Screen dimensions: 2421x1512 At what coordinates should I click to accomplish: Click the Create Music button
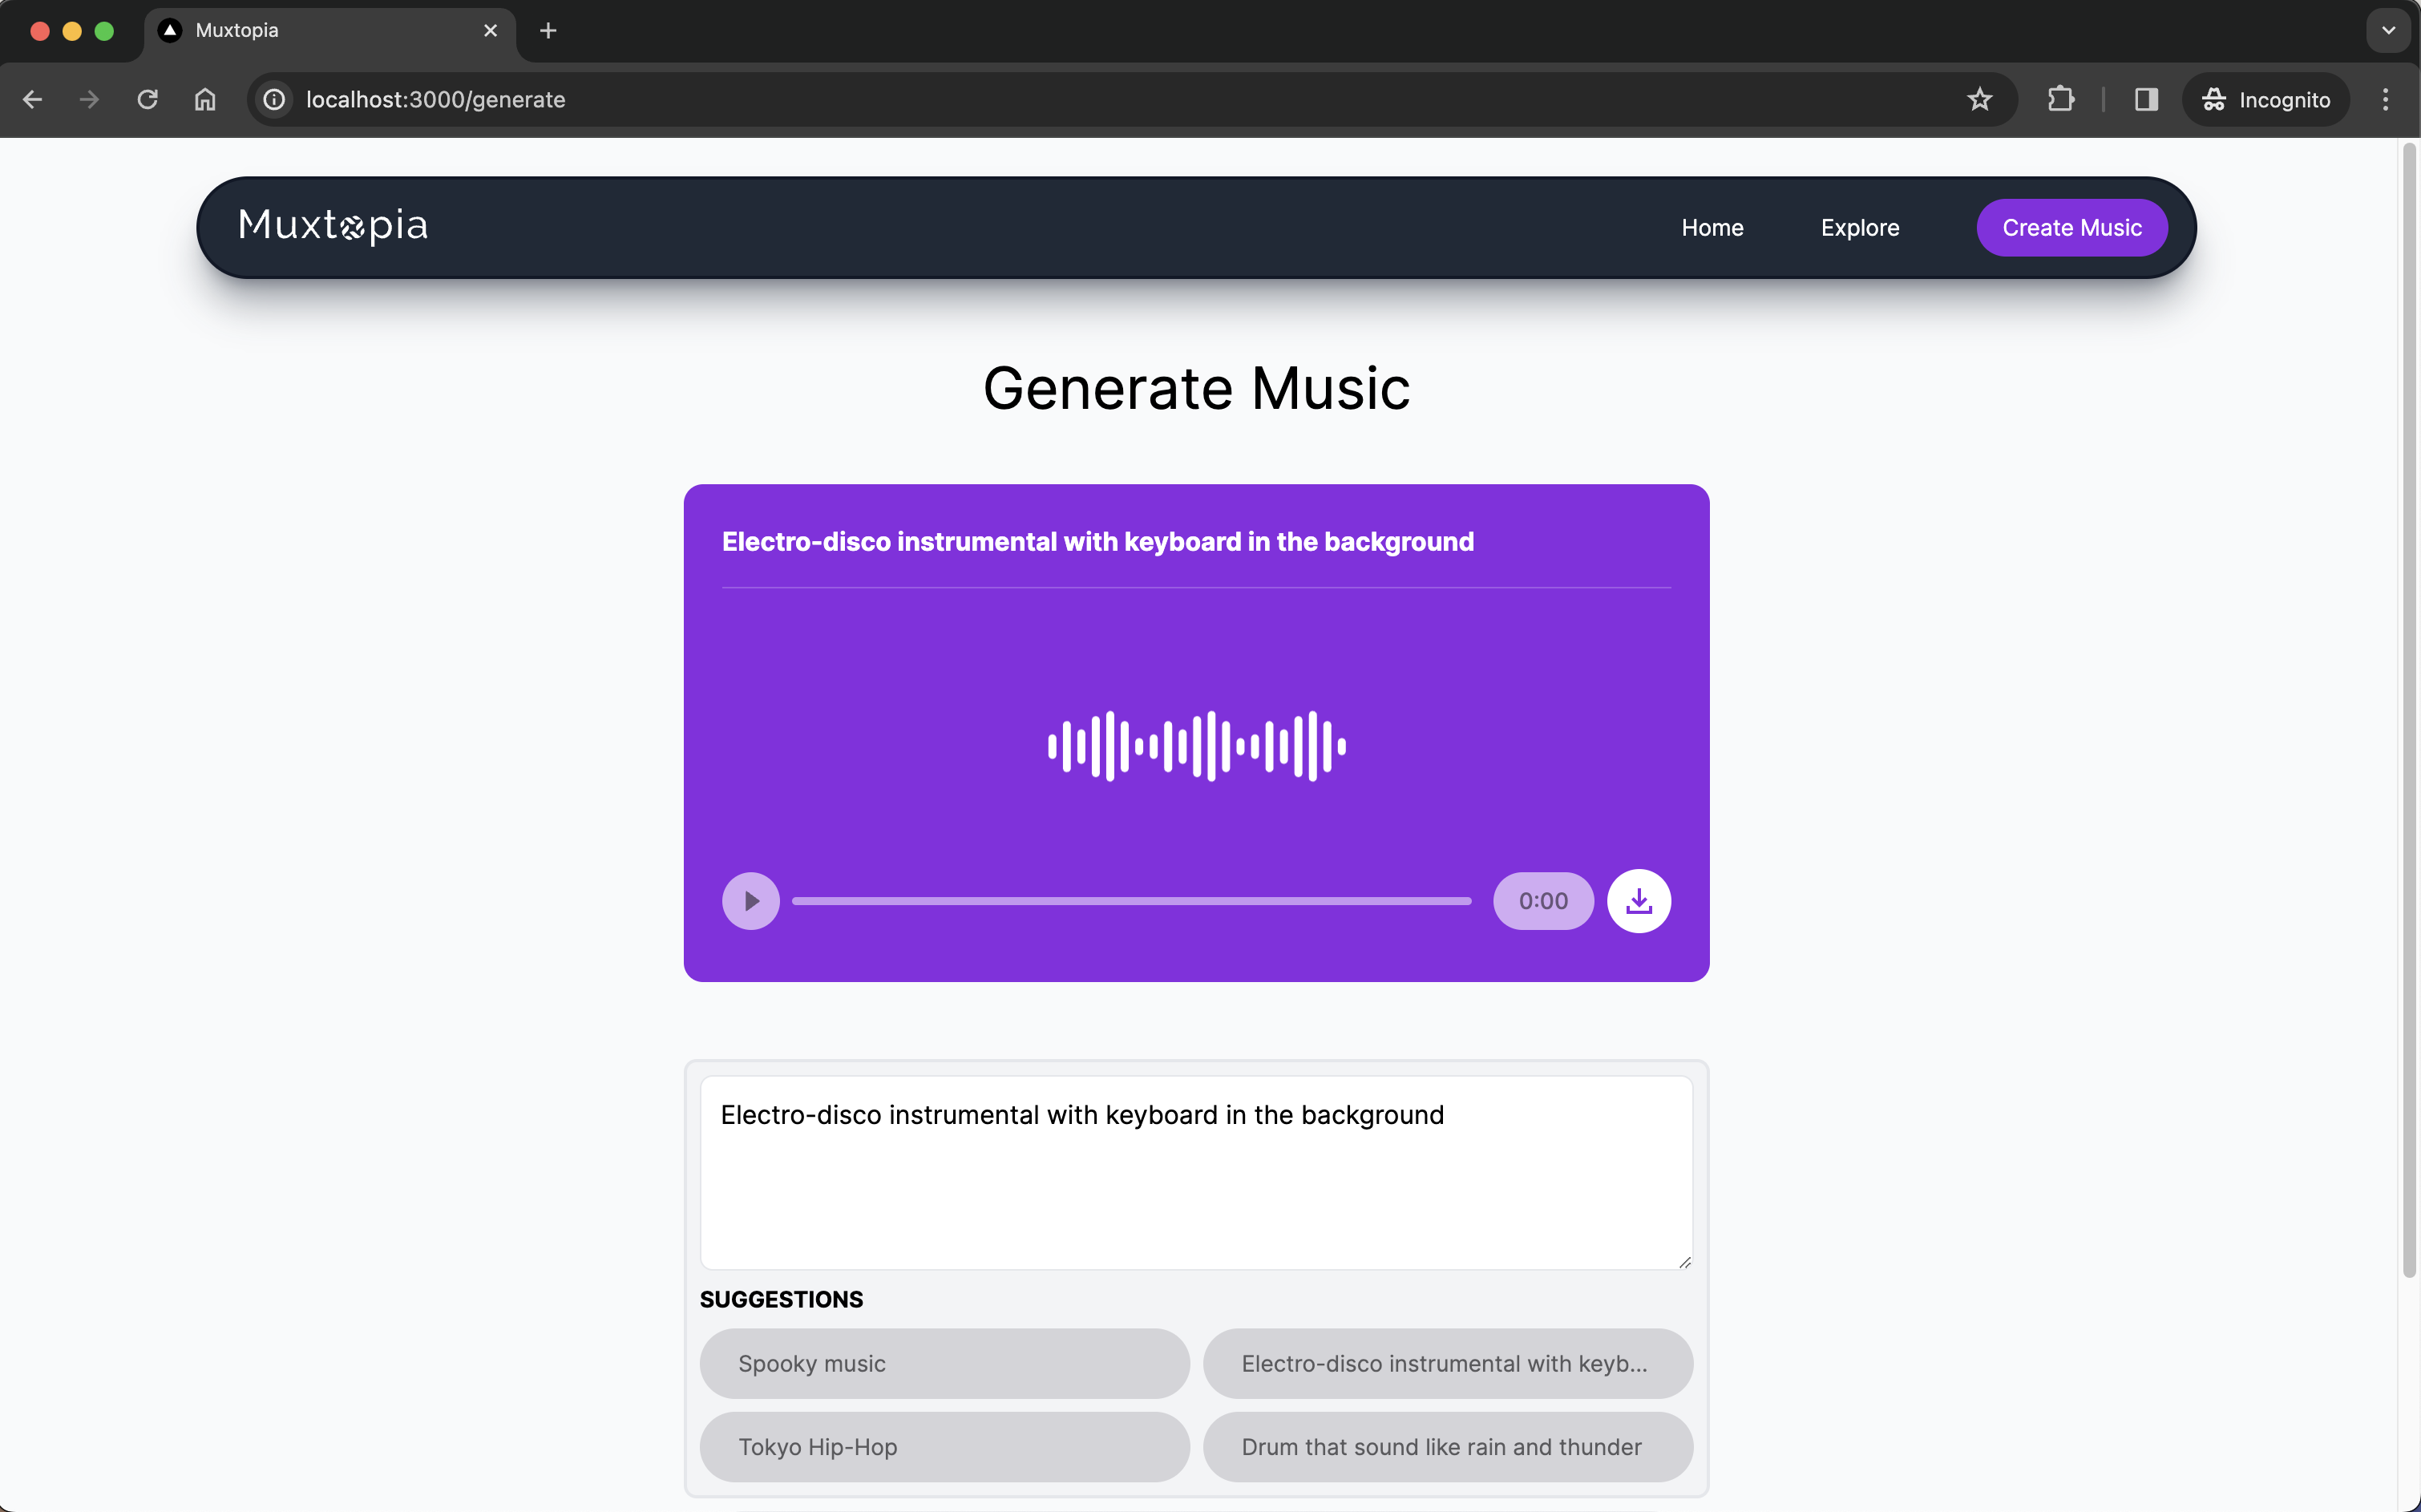2071,228
